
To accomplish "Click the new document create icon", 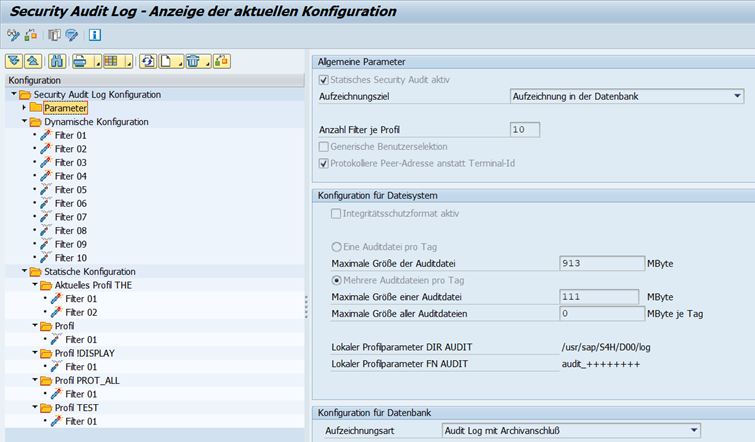I will (x=166, y=62).
